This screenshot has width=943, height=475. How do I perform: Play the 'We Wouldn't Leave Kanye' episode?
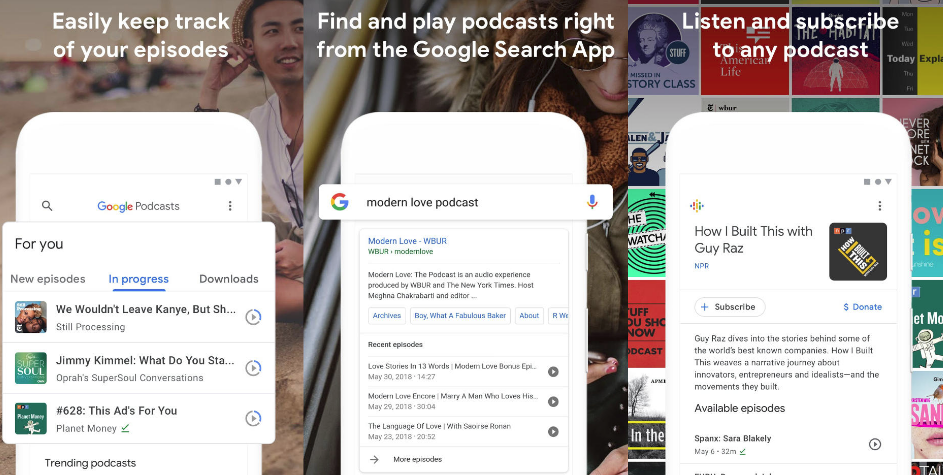pyautogui.click(x=253, y=317)
